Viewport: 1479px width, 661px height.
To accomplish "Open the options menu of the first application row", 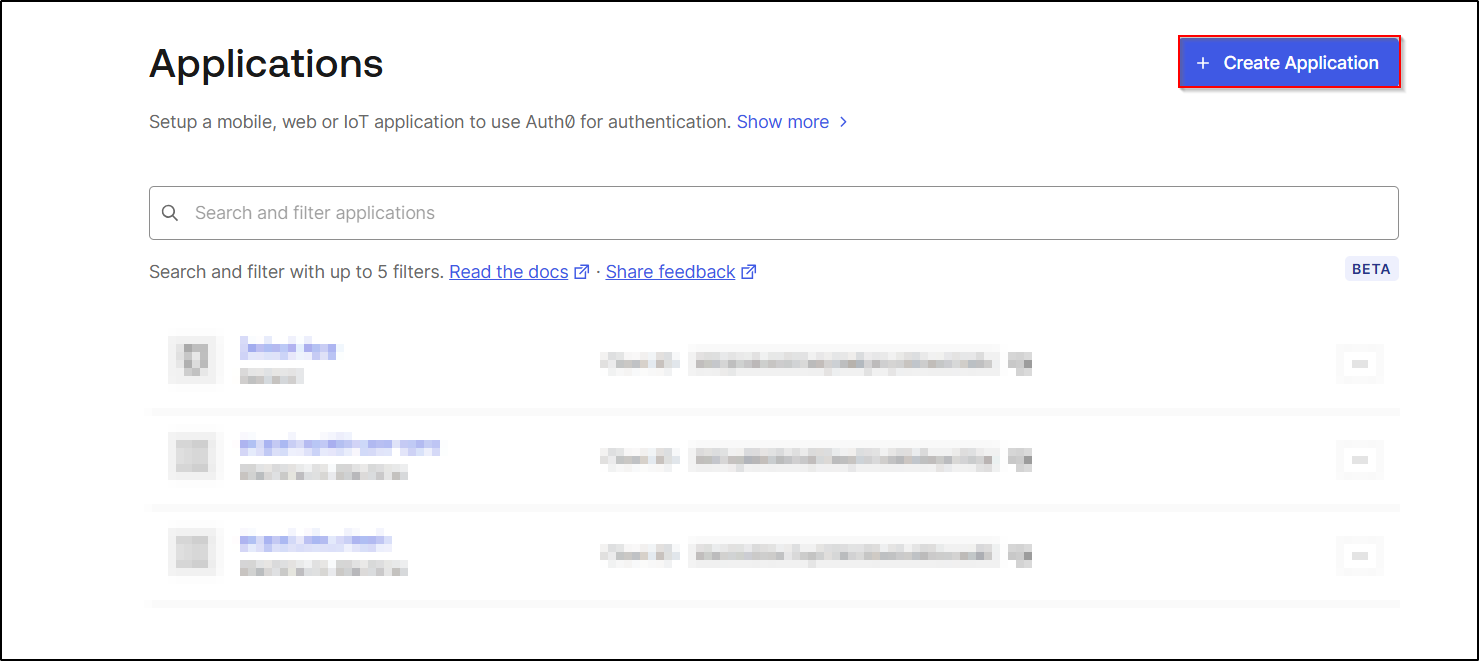I will pos(1360,363).
